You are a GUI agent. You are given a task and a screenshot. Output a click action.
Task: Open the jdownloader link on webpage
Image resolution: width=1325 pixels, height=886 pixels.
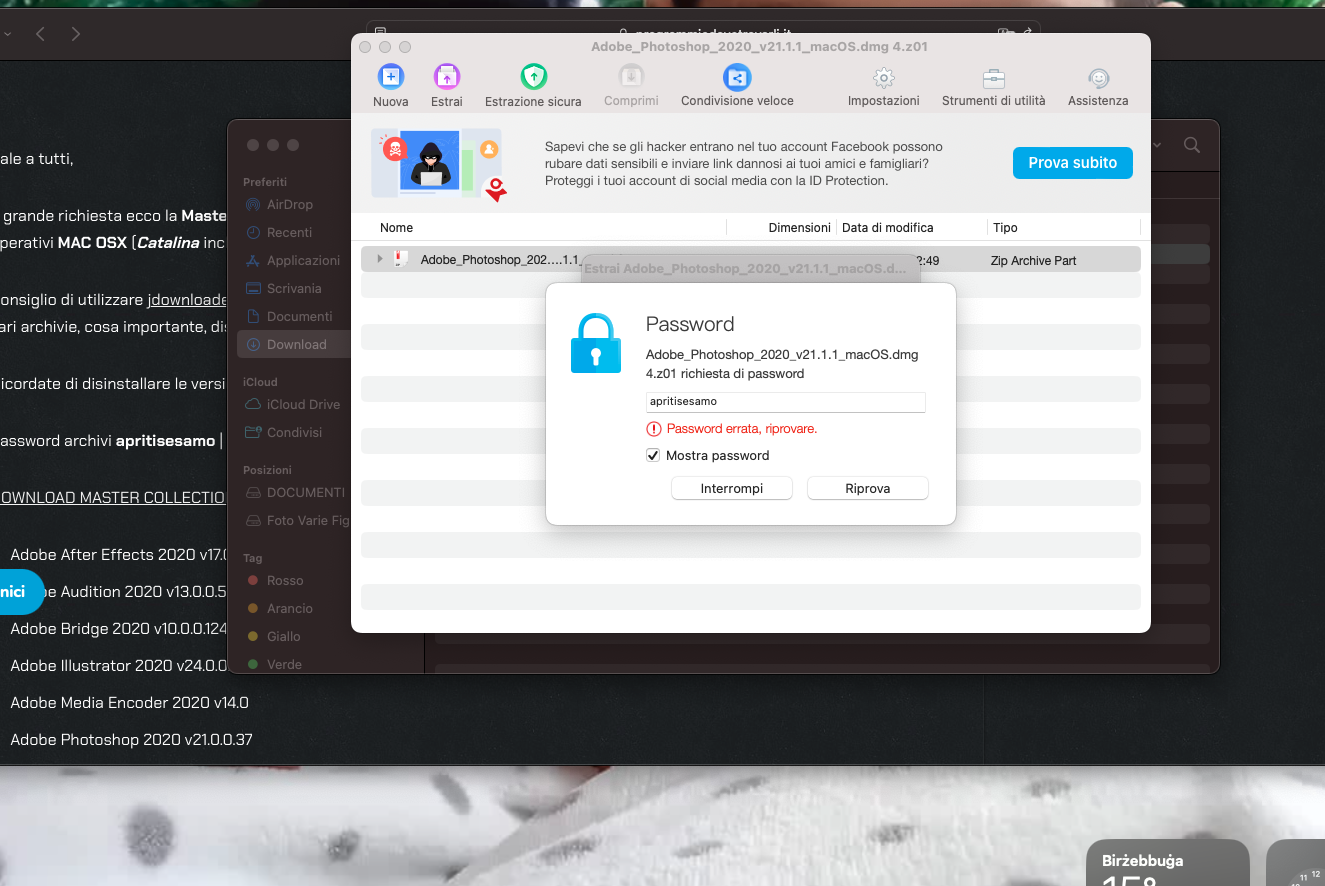point(187,299)
